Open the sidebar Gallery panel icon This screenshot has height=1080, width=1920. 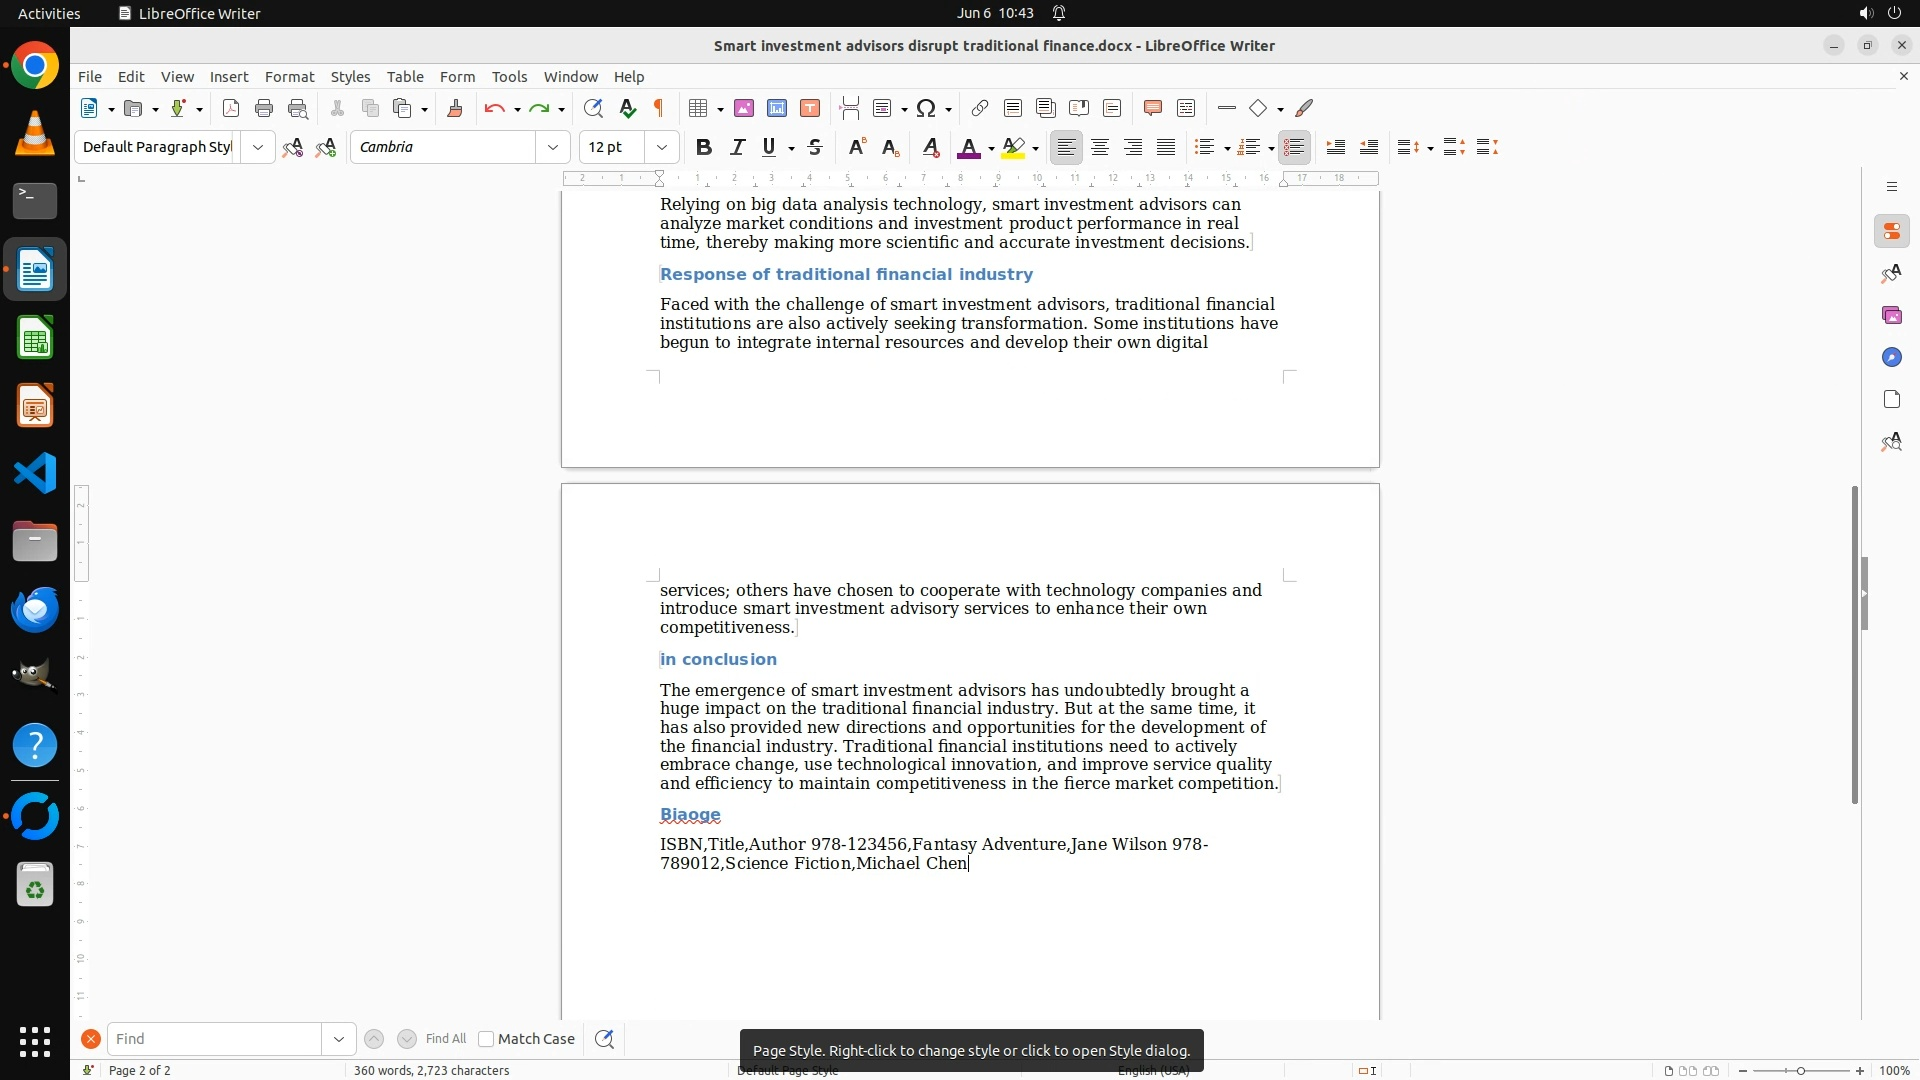coord(1891,316)
